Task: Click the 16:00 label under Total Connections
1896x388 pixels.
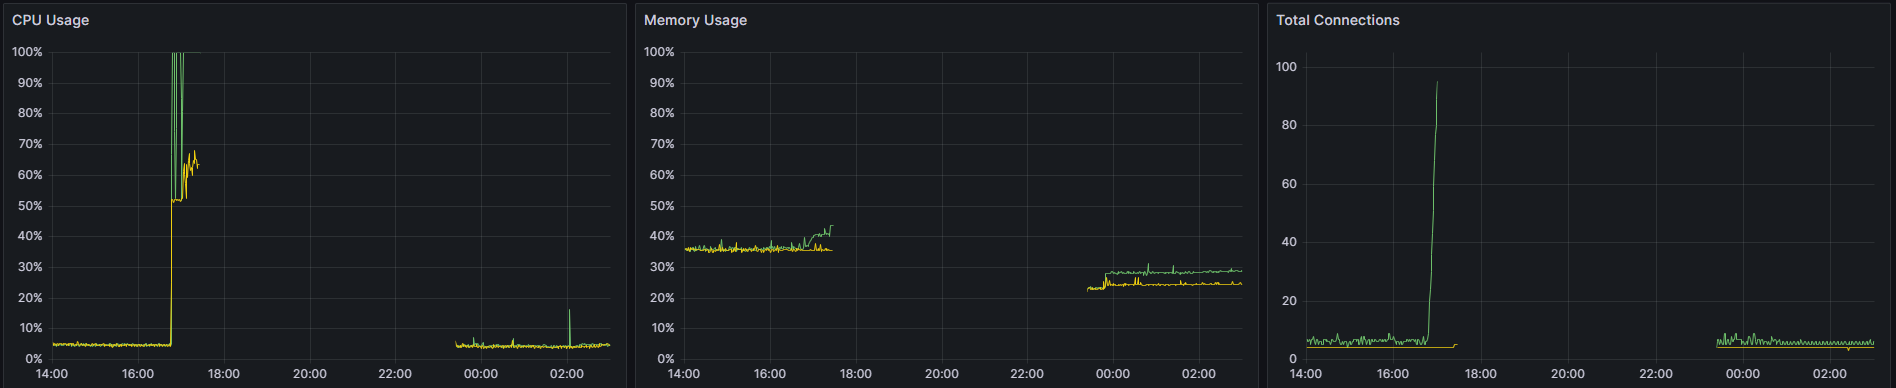Action: click(1393, 374)
